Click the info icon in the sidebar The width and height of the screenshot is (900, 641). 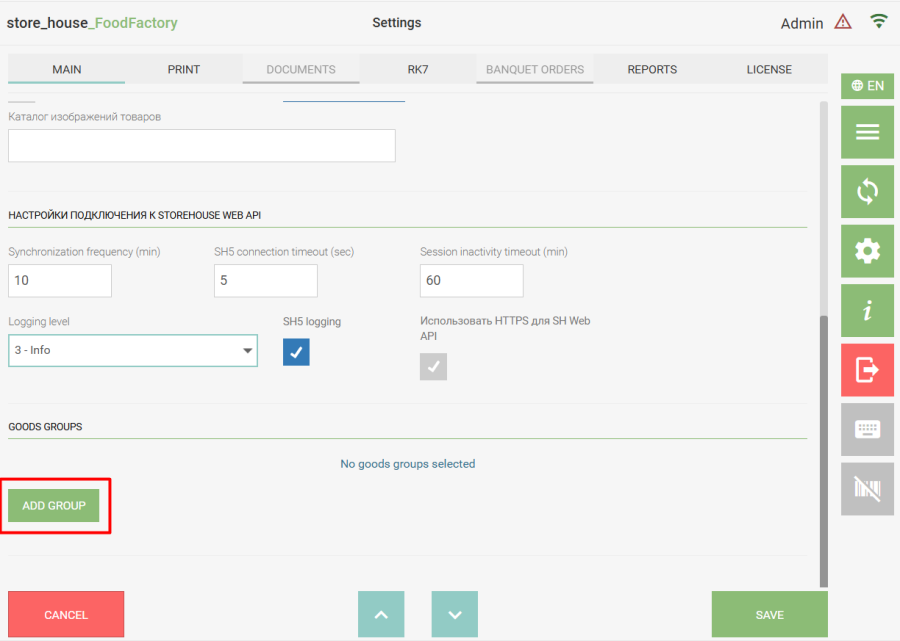(867, 311)
